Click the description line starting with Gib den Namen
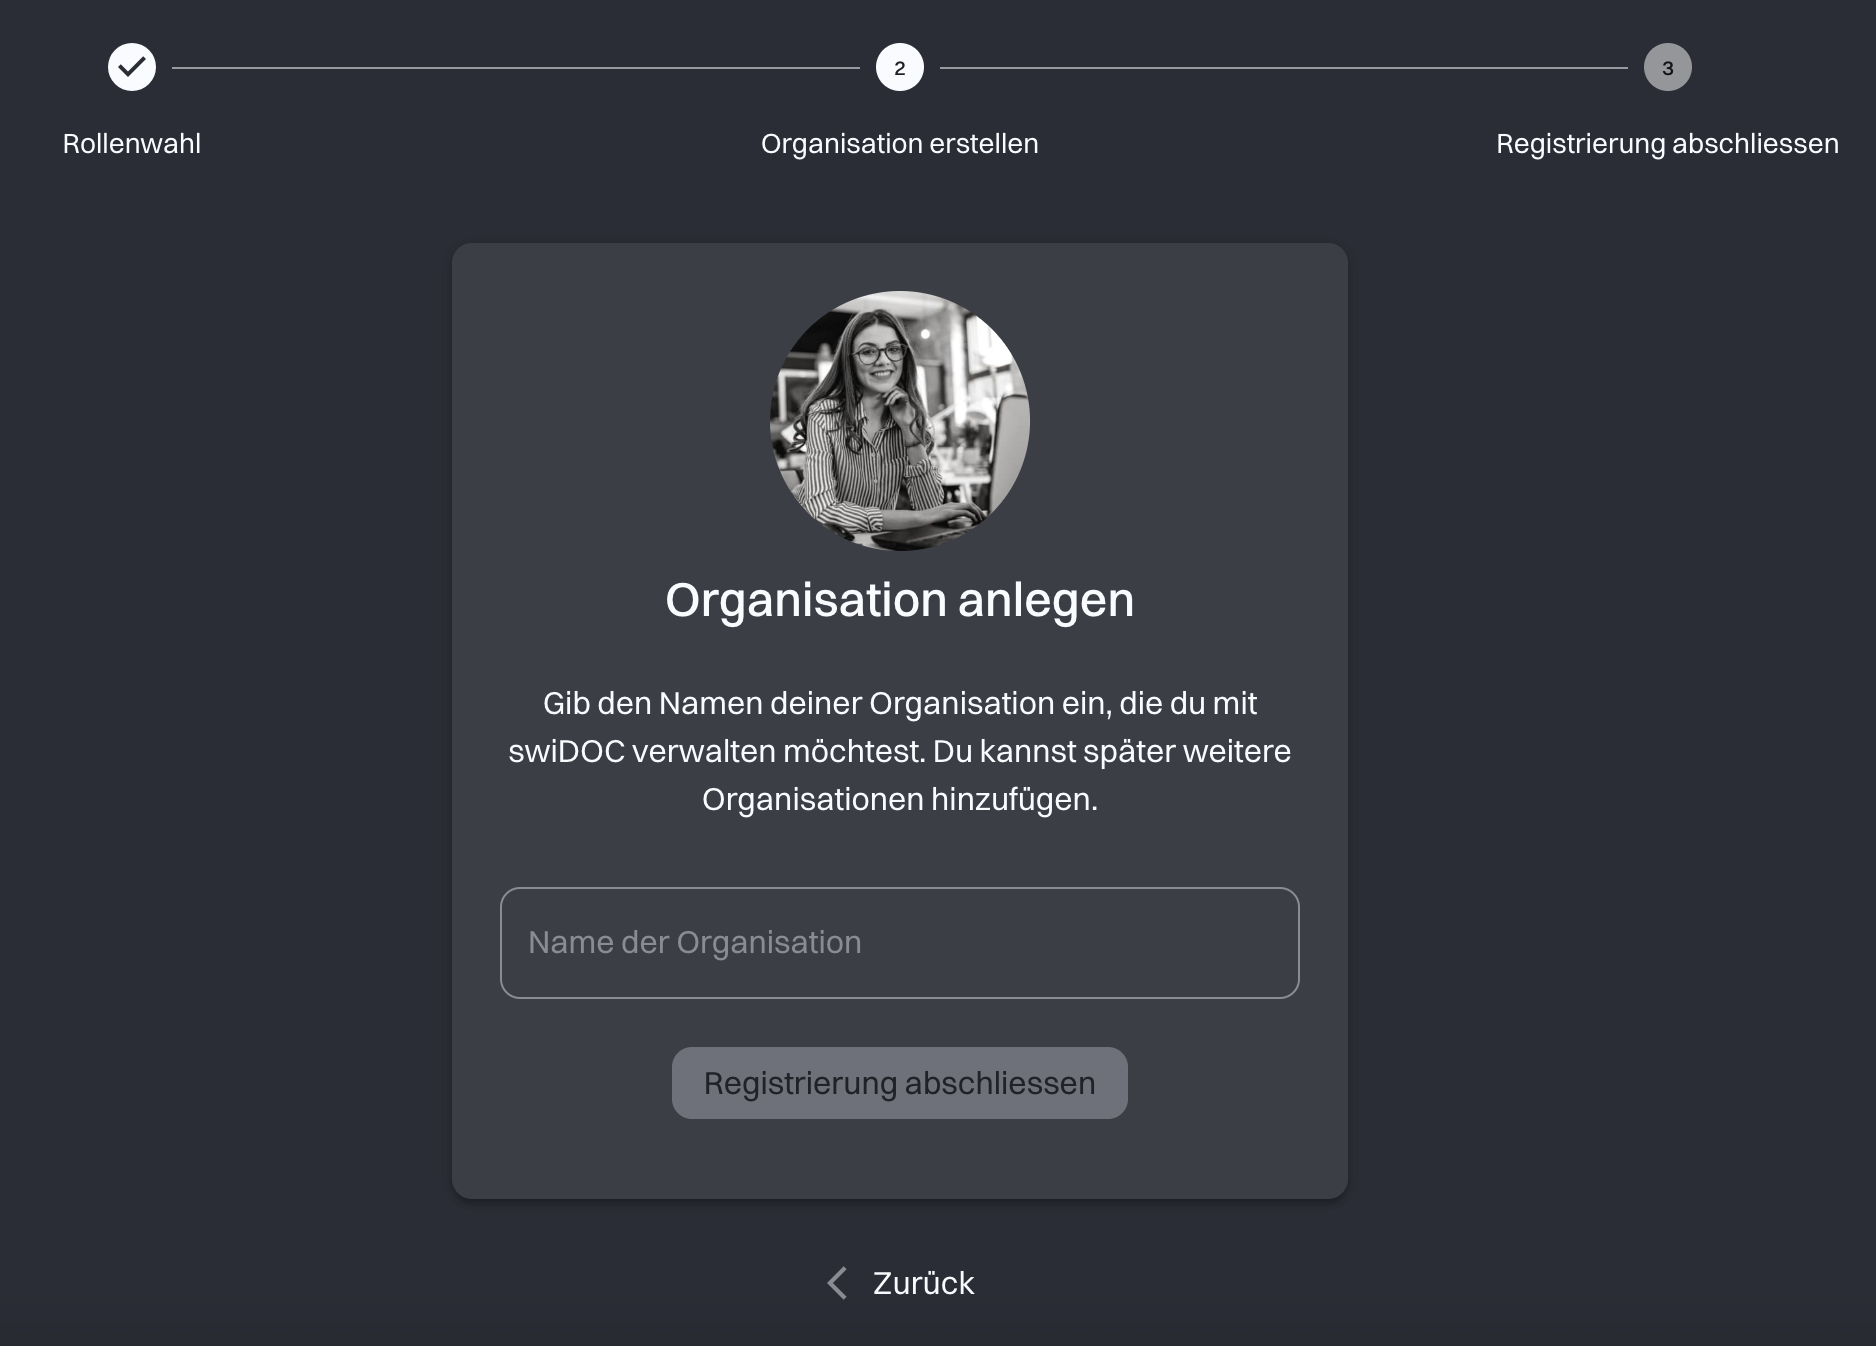The width and height of the screenshot is (1876, 1346). [x=899, y=703]
